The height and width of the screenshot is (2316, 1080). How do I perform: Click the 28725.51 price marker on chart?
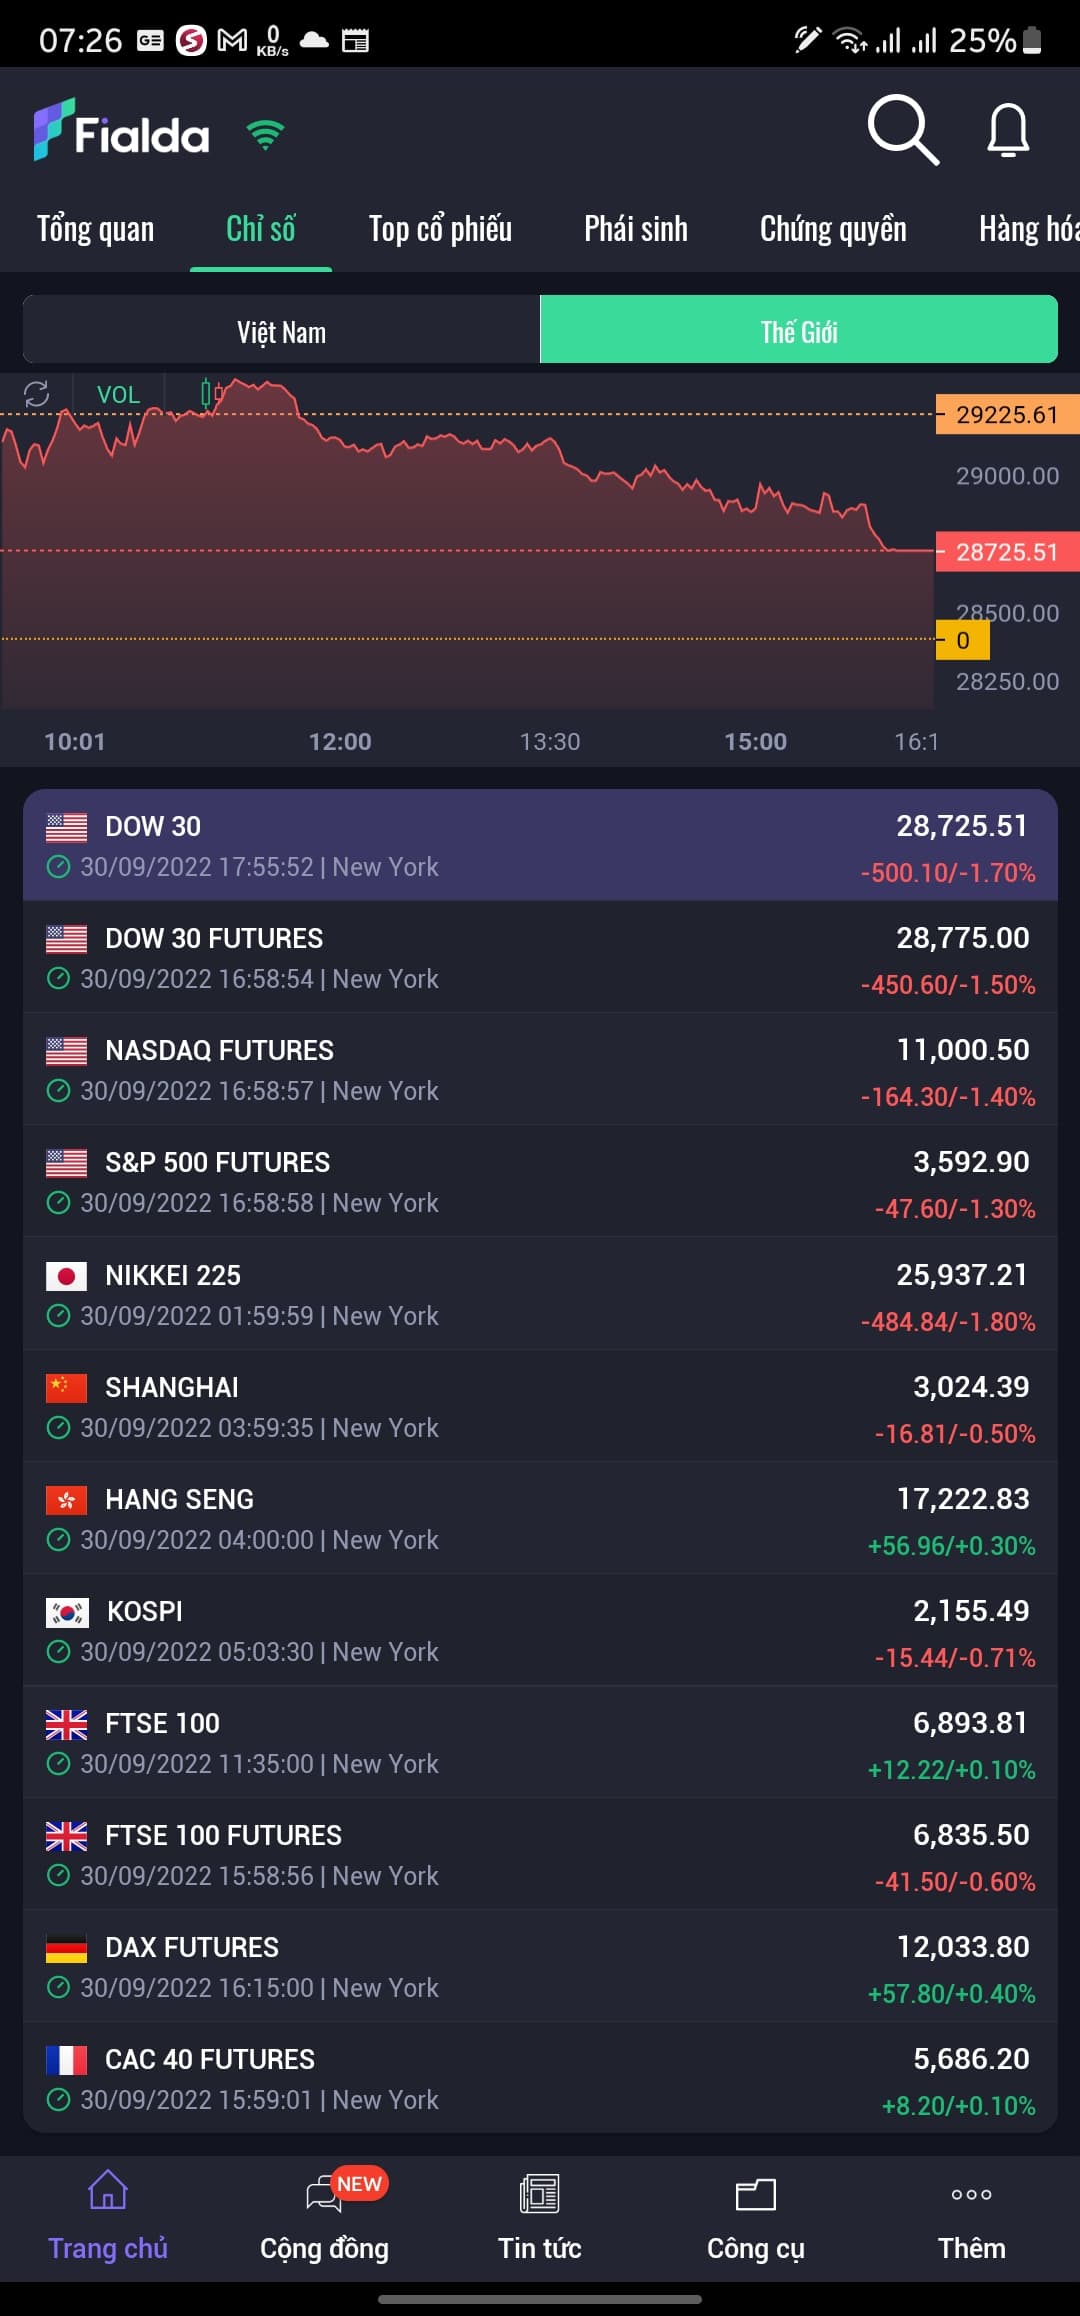pyautogui.click(x=1007, y=552)
